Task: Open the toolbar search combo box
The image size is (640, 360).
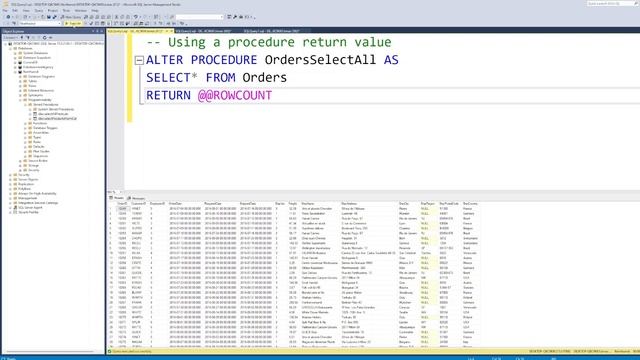Action: [200, 17]
